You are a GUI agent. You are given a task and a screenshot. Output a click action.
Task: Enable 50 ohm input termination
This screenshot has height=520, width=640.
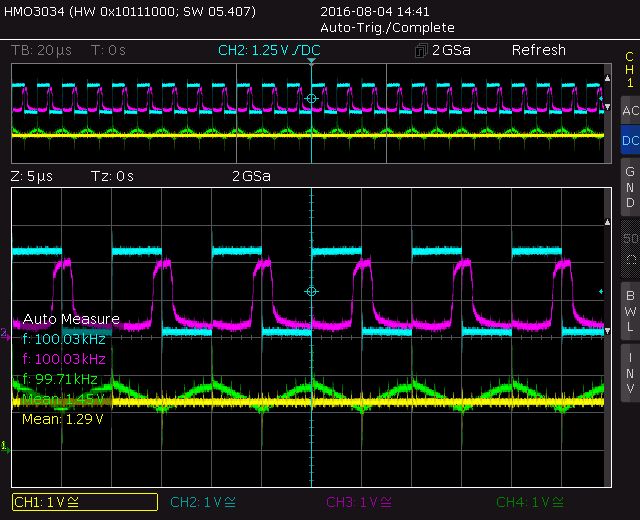tap(629, 248)
